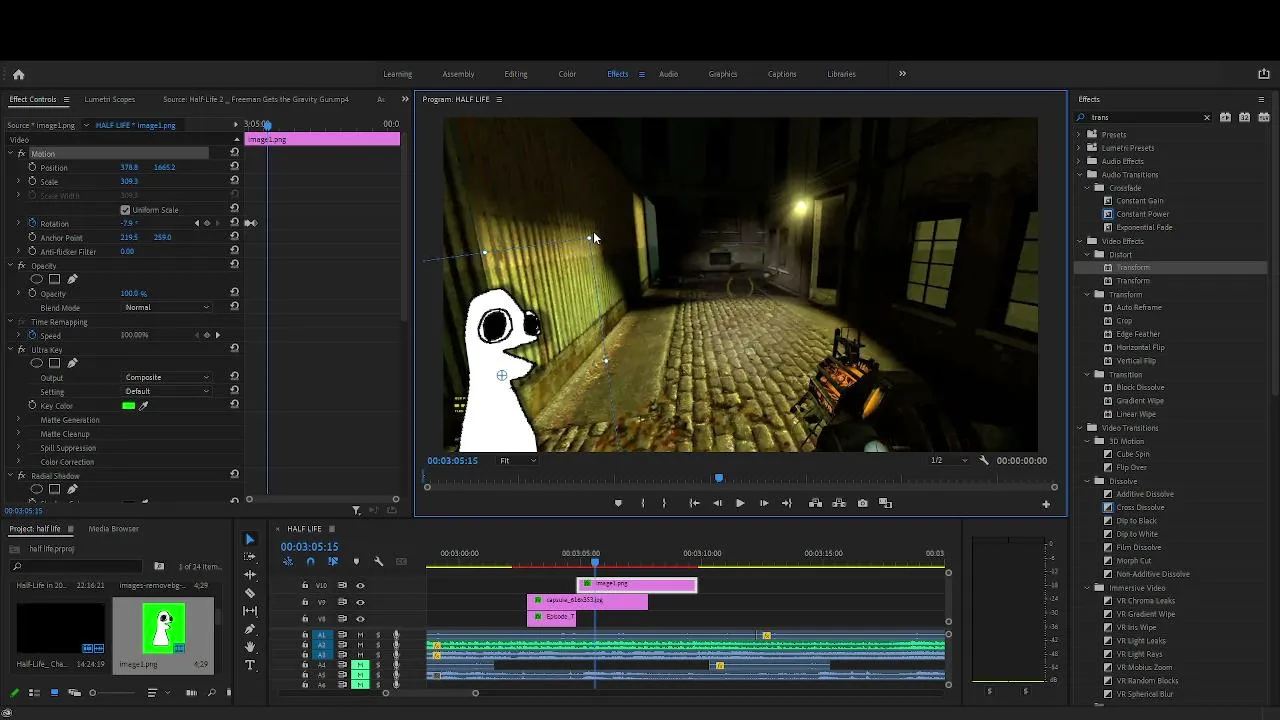Export a frame with the camera icon

point(862,503)
